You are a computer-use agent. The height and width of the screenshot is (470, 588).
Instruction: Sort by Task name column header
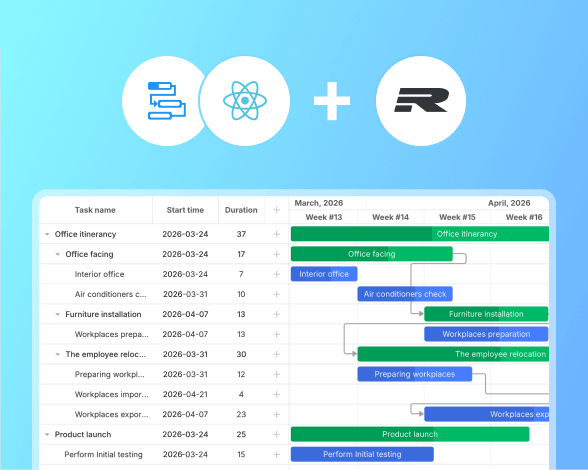point(95,210)
